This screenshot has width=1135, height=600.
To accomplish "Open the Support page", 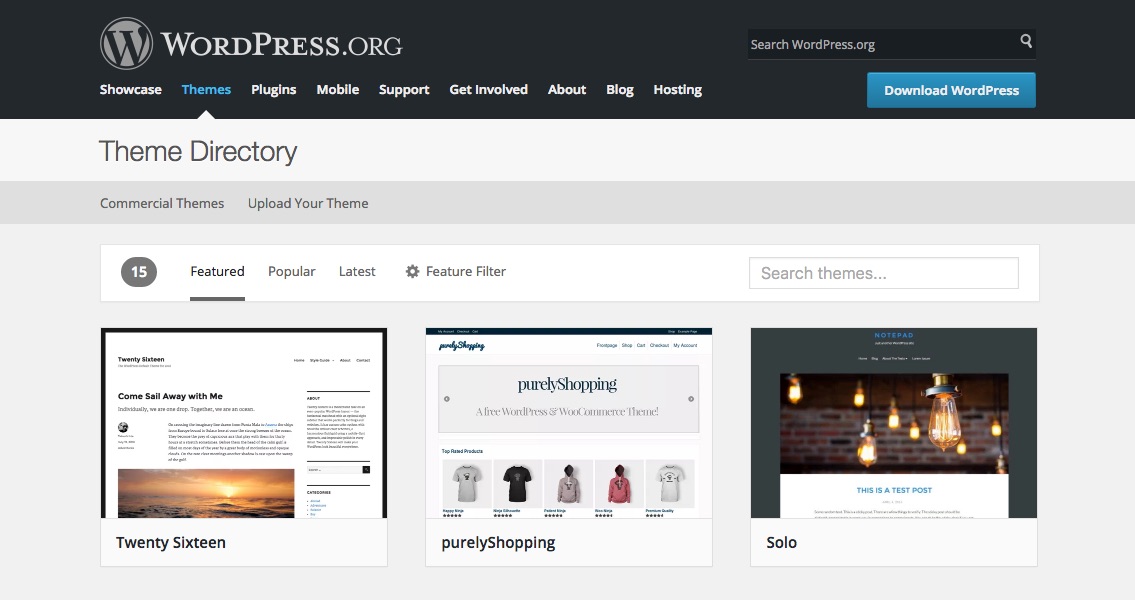I will point(404,90).
